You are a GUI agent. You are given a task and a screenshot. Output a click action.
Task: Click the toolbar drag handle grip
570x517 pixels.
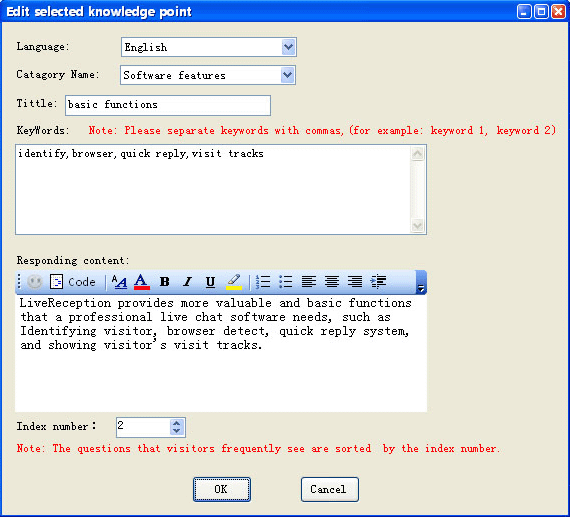point(19,282)
